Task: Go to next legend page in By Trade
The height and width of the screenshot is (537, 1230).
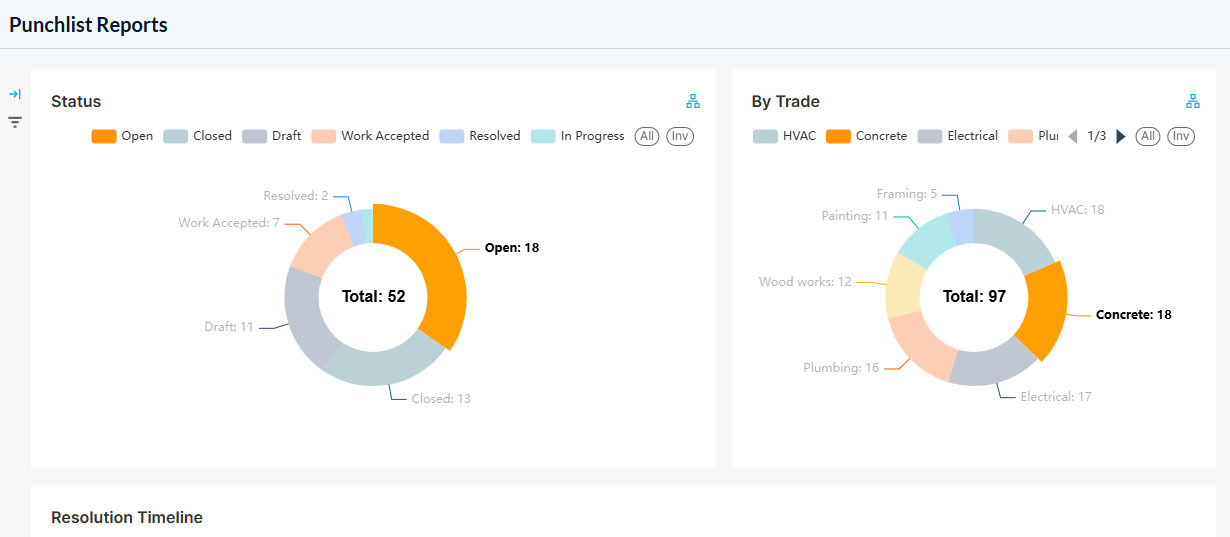Action: [1121, 136]
